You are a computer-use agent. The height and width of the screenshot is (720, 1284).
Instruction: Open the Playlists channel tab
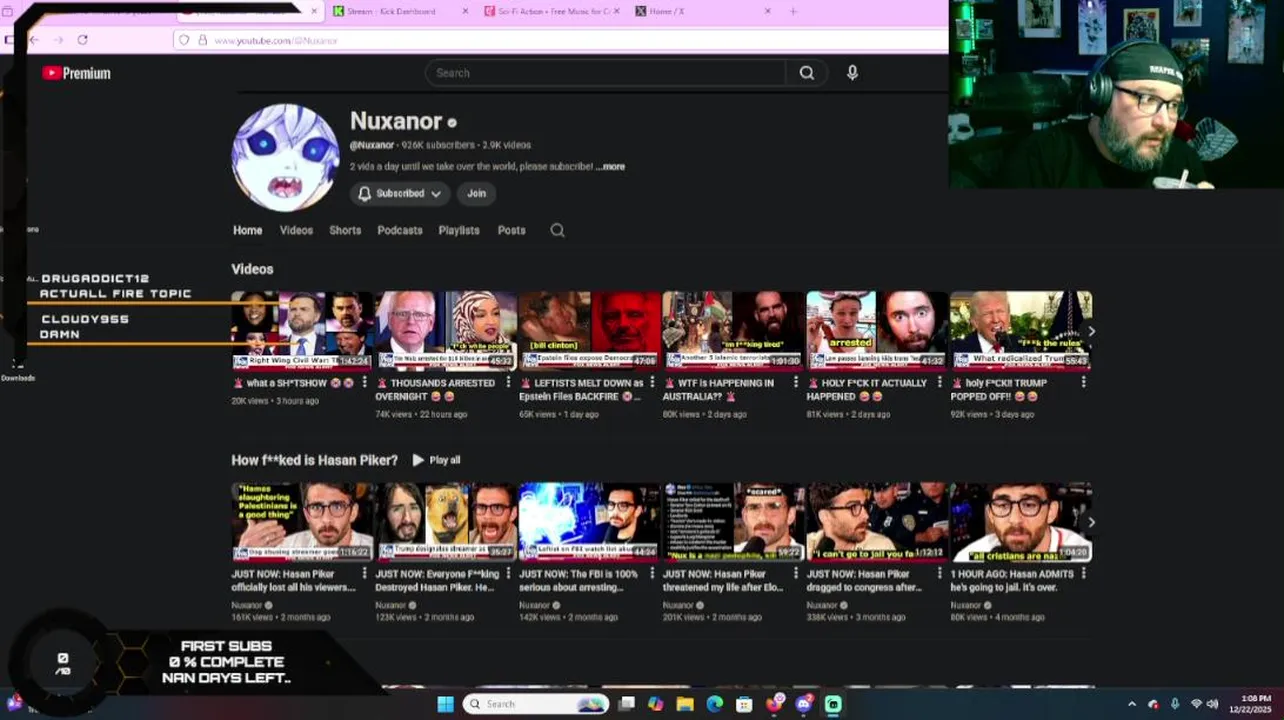click(459, 230)
